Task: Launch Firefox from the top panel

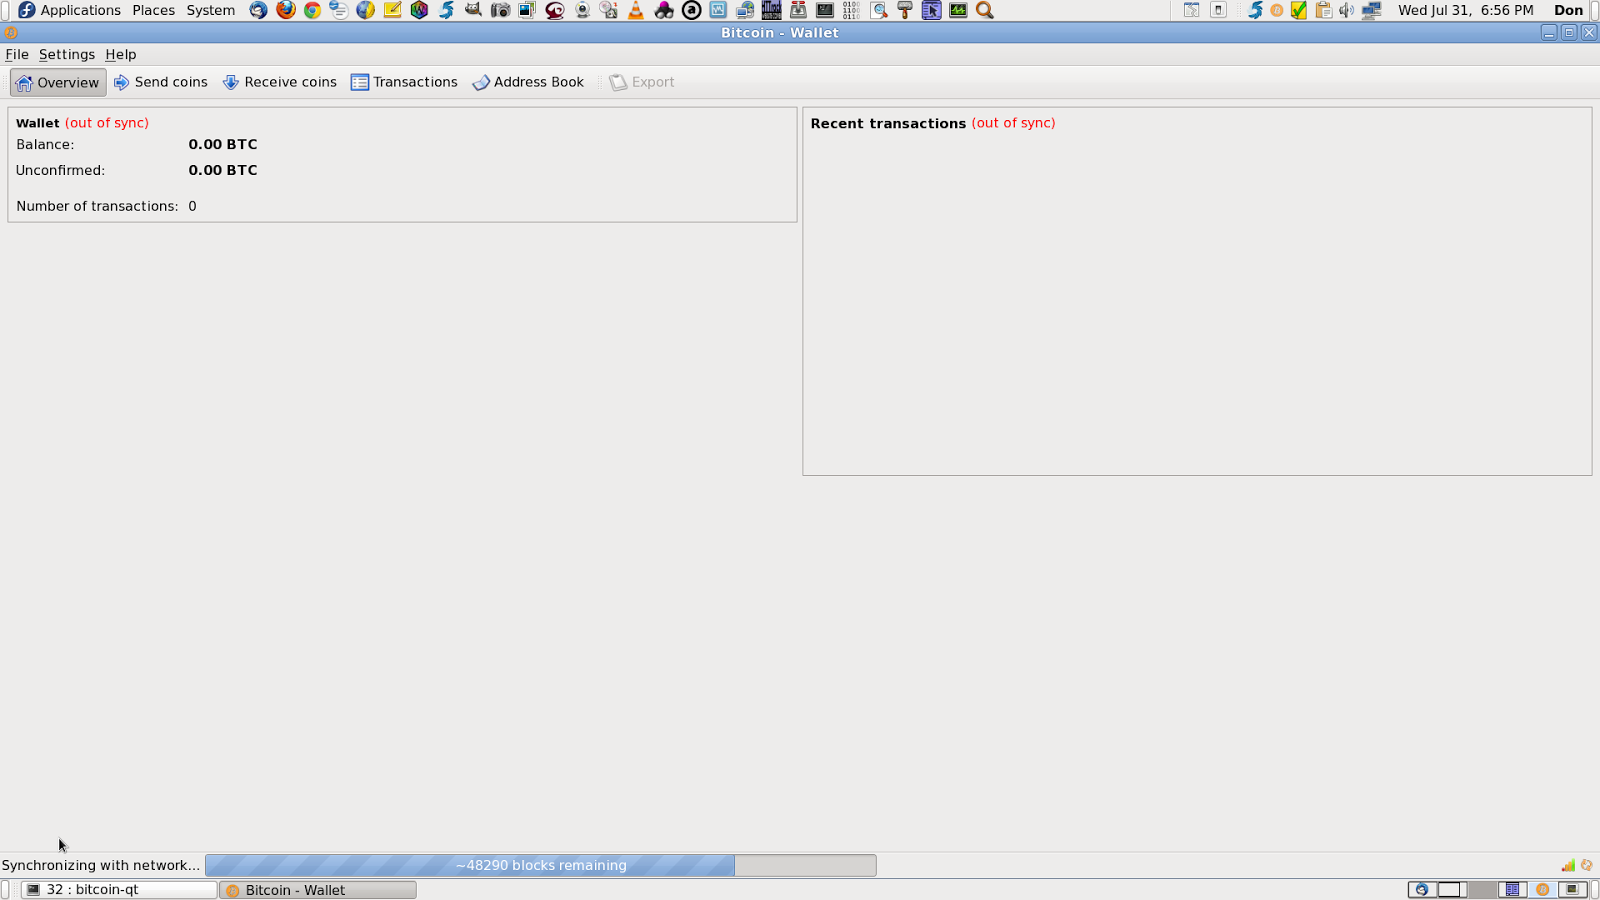Action: (x=286, y=10)
